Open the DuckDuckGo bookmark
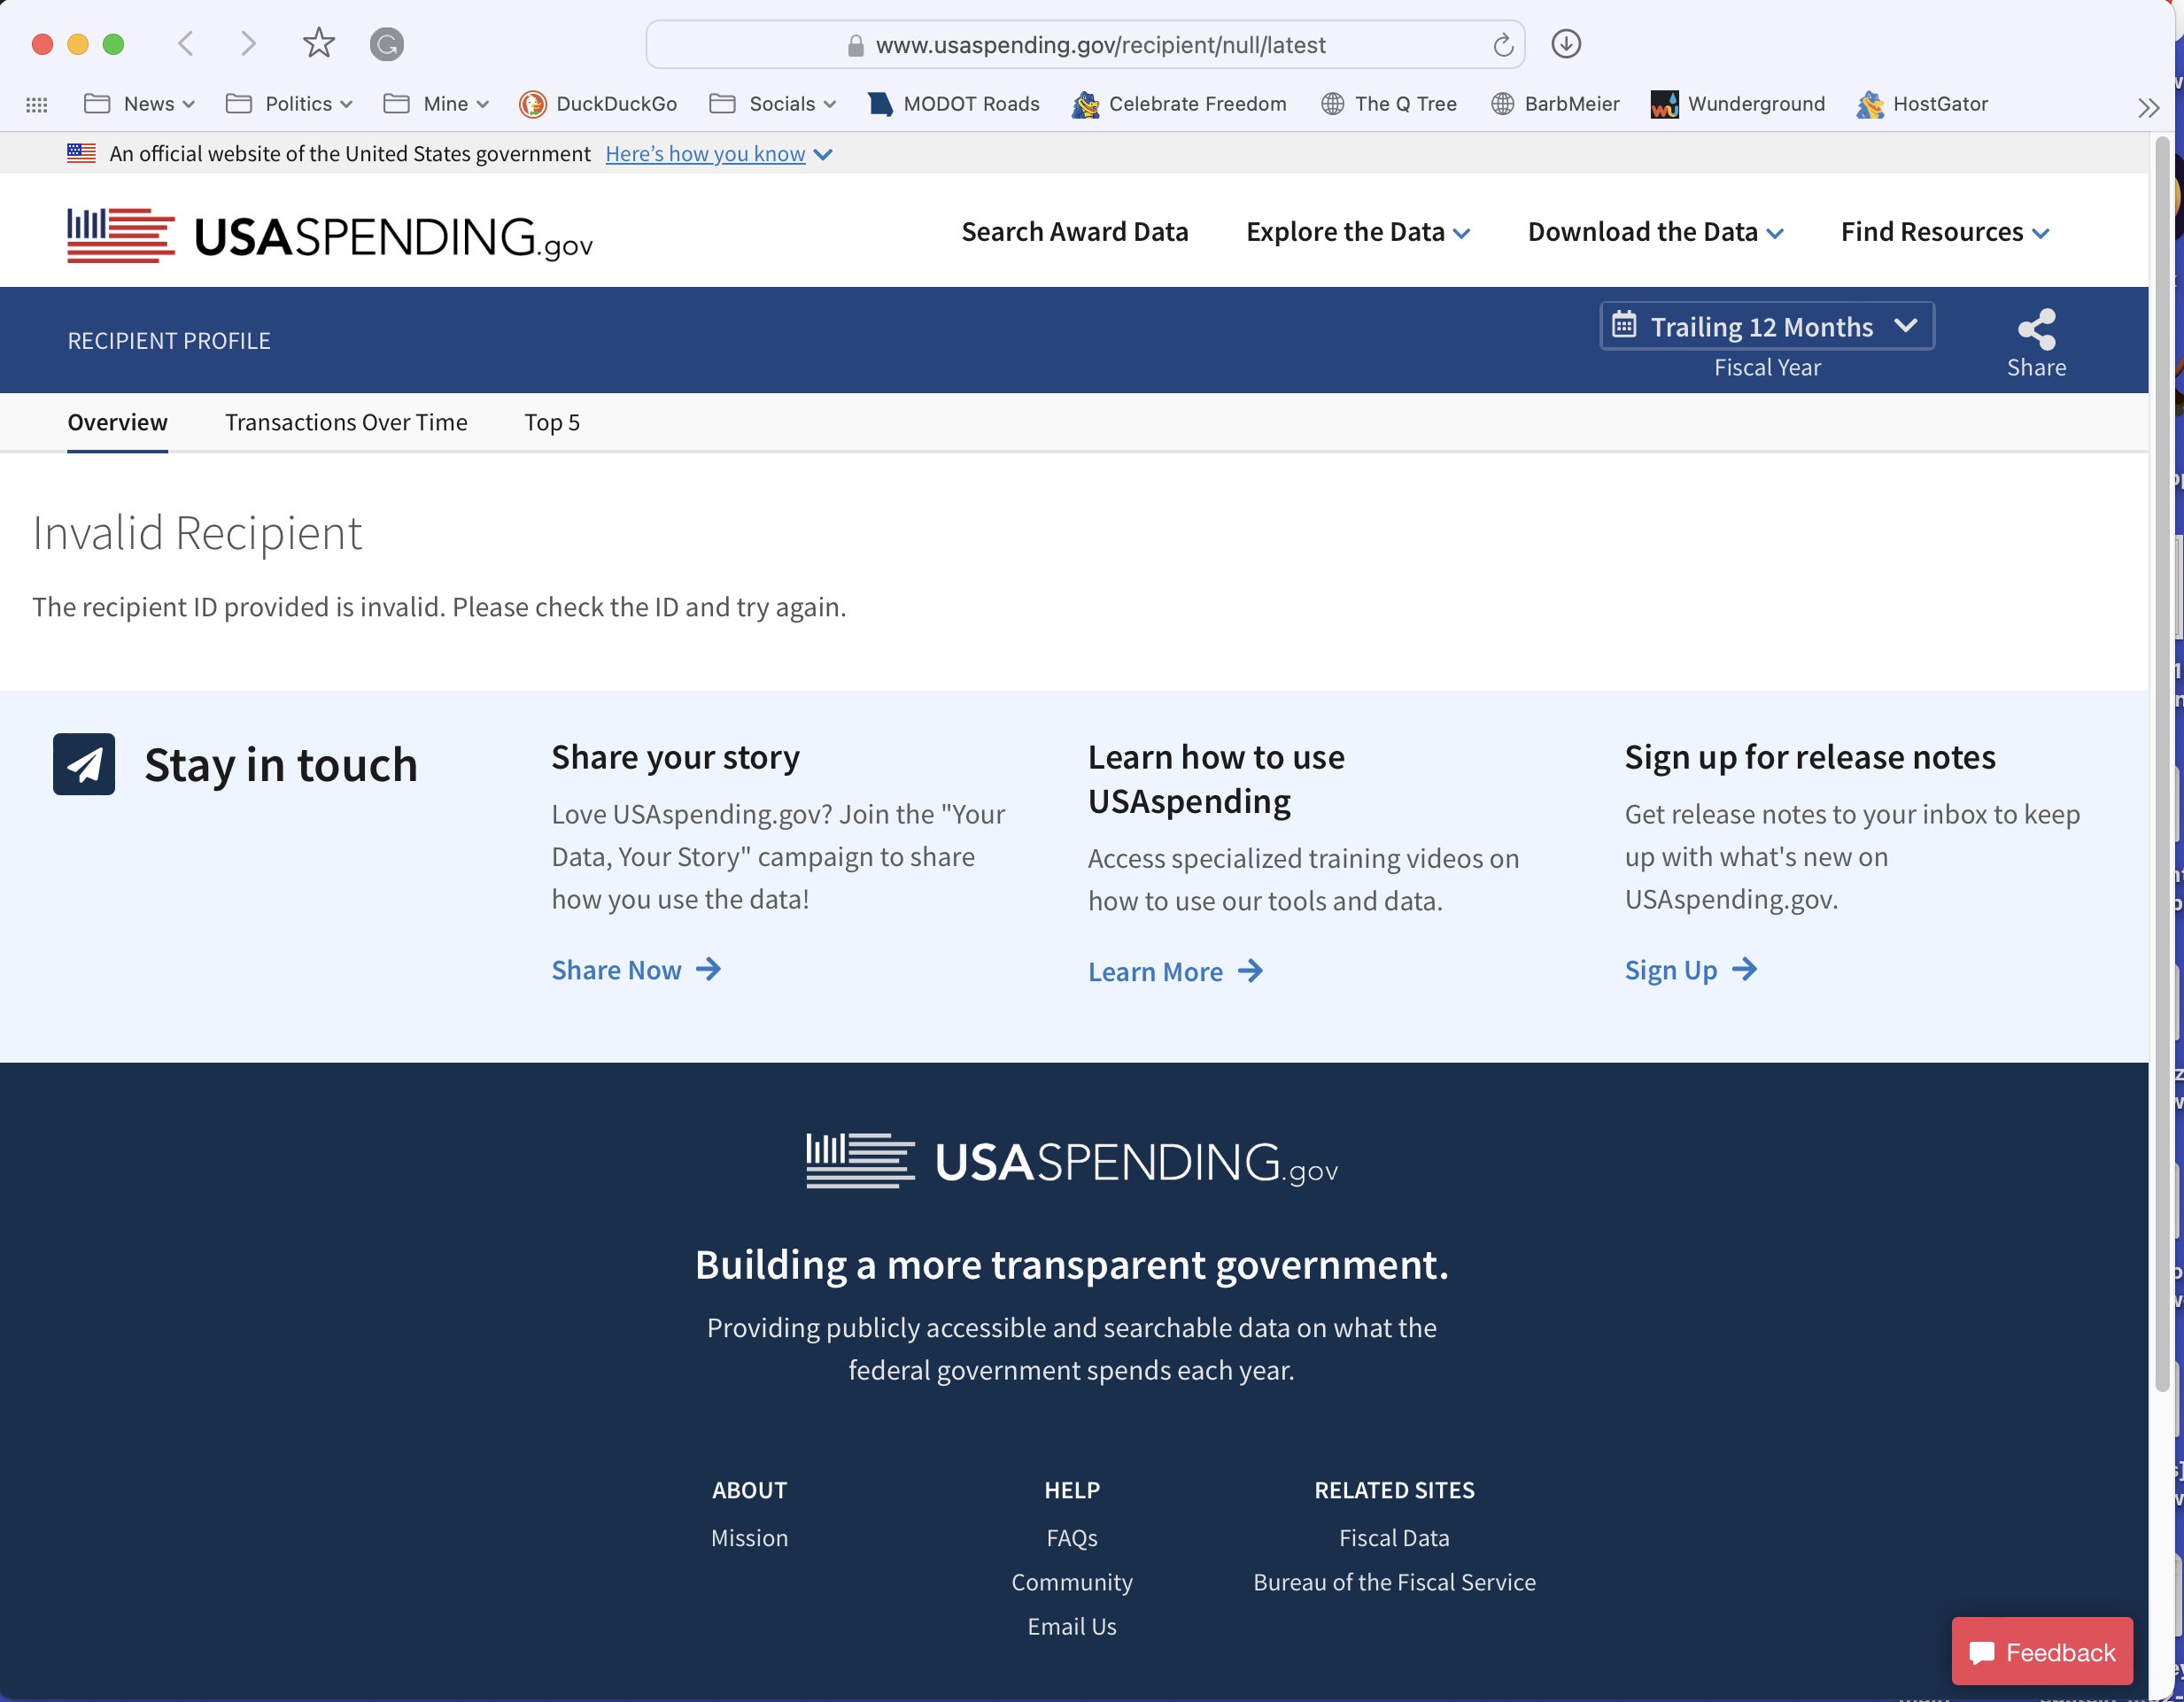The width and height of the screenshot is (2184, 1702). tap(598, 104)
